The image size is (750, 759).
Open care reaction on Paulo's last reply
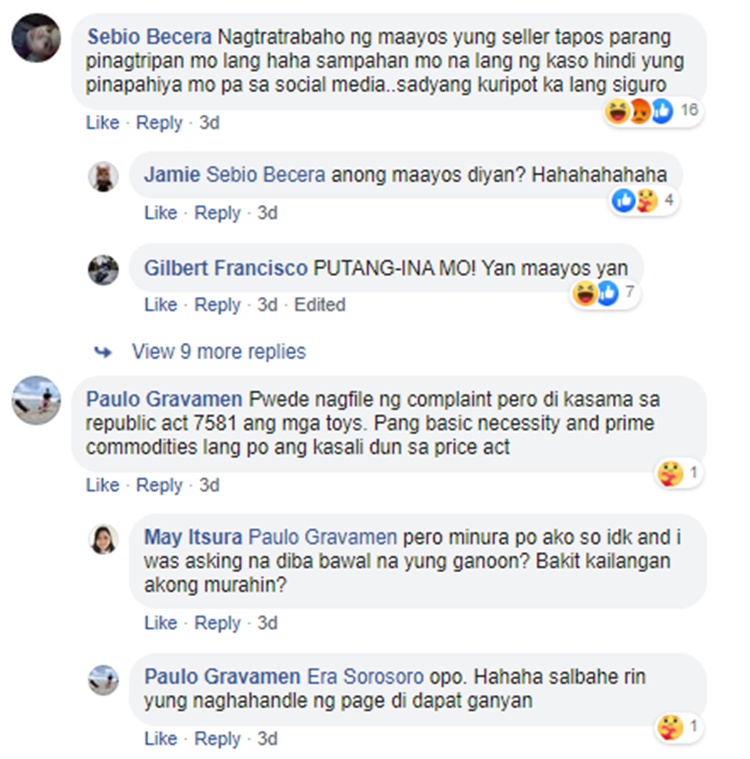(679, 727)
